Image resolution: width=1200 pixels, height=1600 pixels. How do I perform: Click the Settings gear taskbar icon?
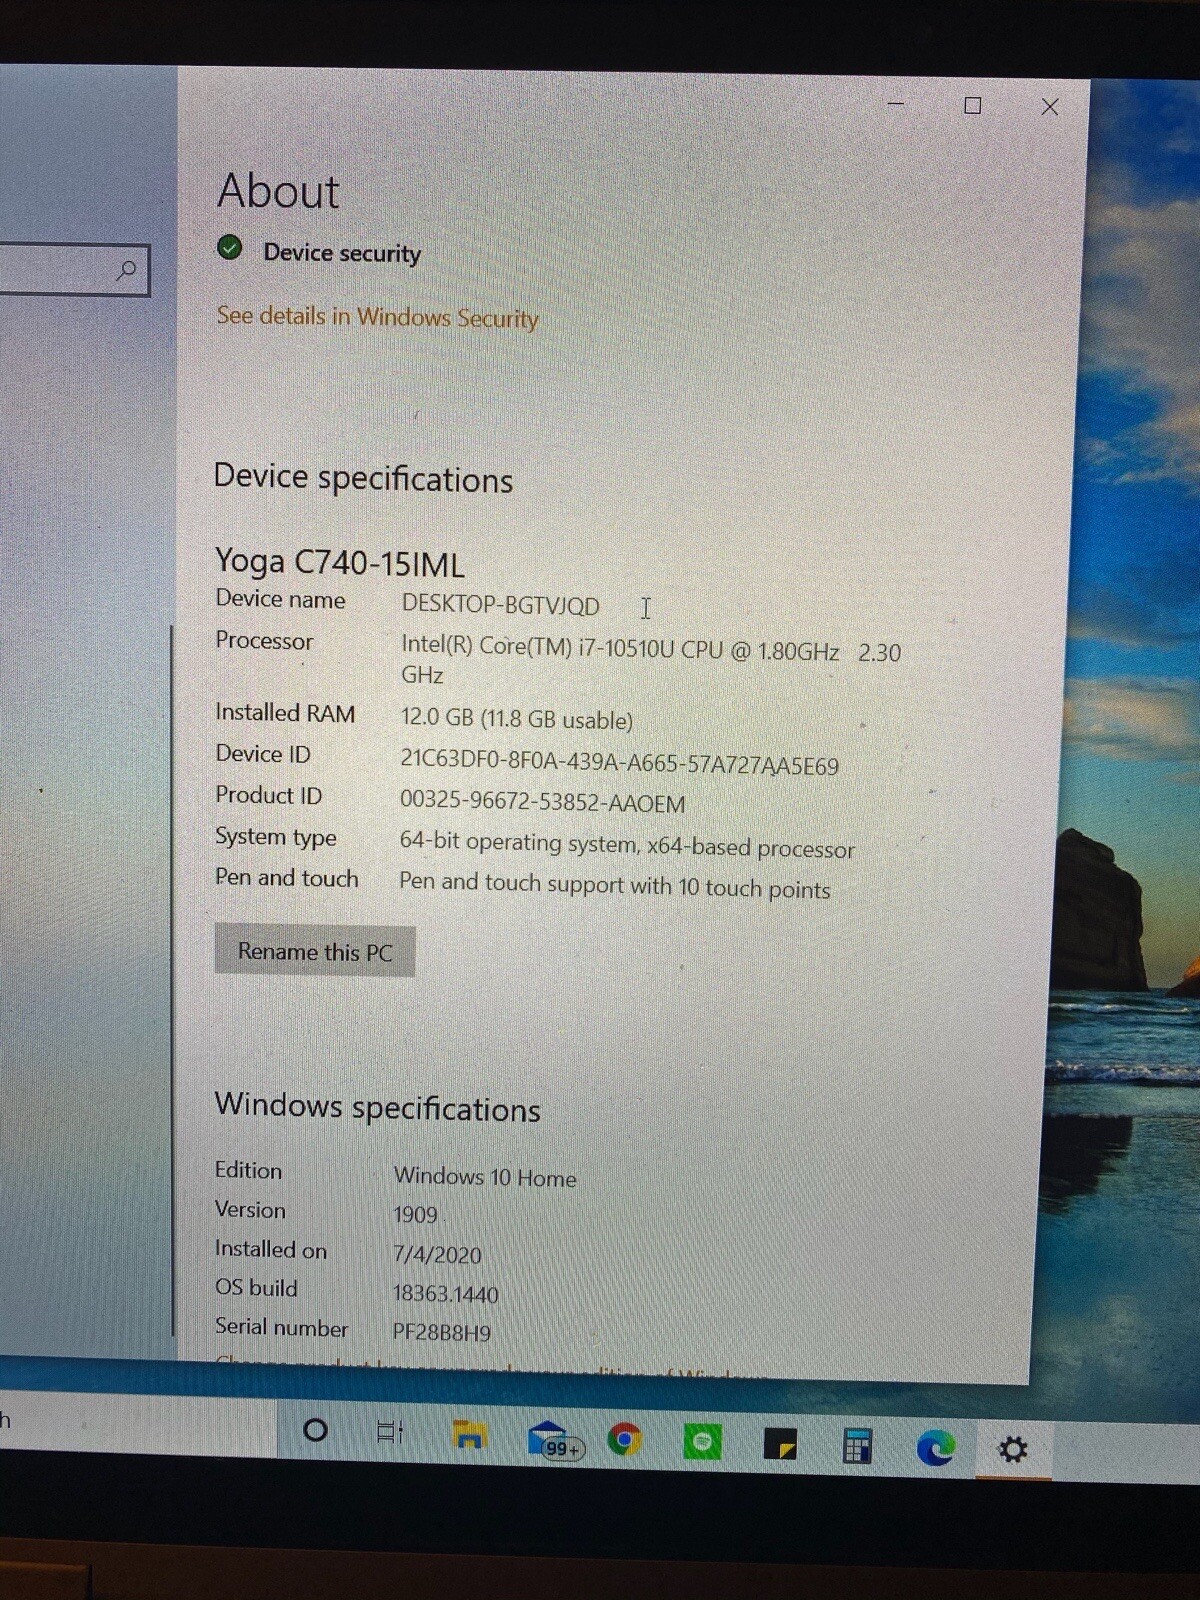point(1013,1449)
